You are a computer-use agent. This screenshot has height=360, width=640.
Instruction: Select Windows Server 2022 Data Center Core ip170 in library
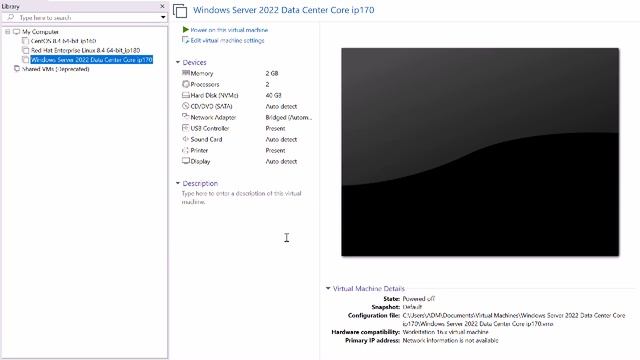(92, 60)
